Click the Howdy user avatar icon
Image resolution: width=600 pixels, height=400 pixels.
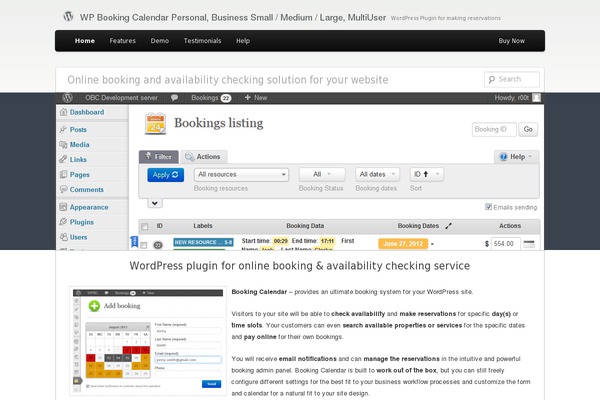tap(536, 98)
